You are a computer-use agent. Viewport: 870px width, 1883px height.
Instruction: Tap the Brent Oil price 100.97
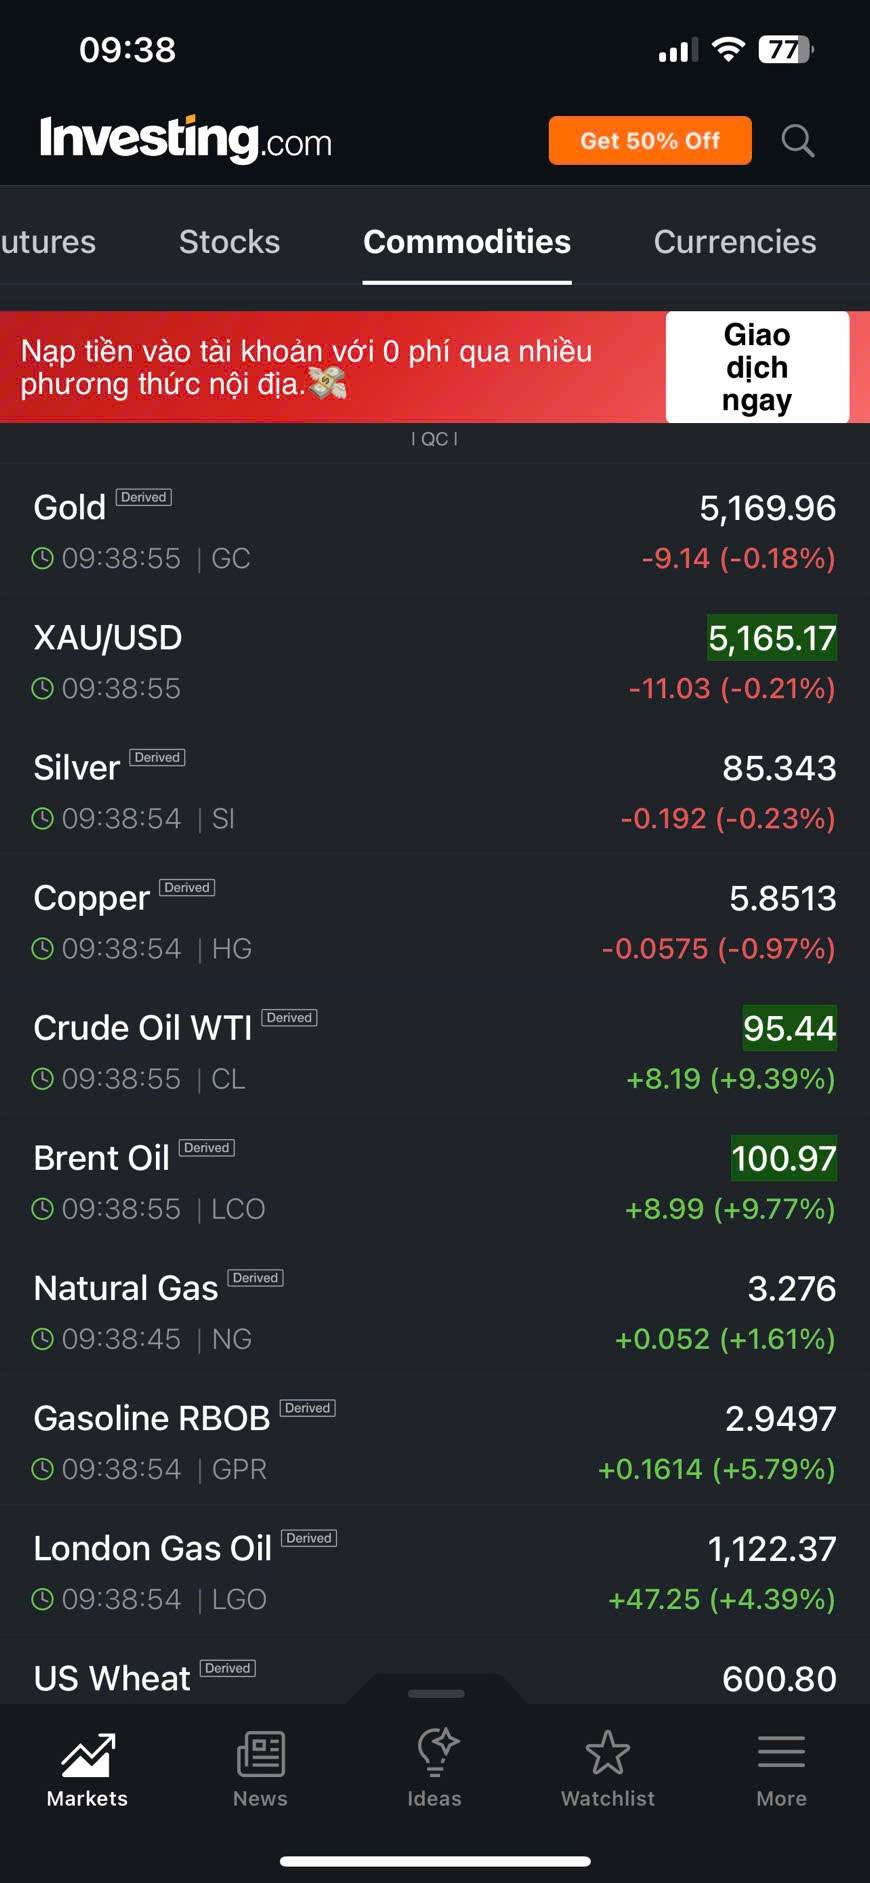coord(783,1158)
